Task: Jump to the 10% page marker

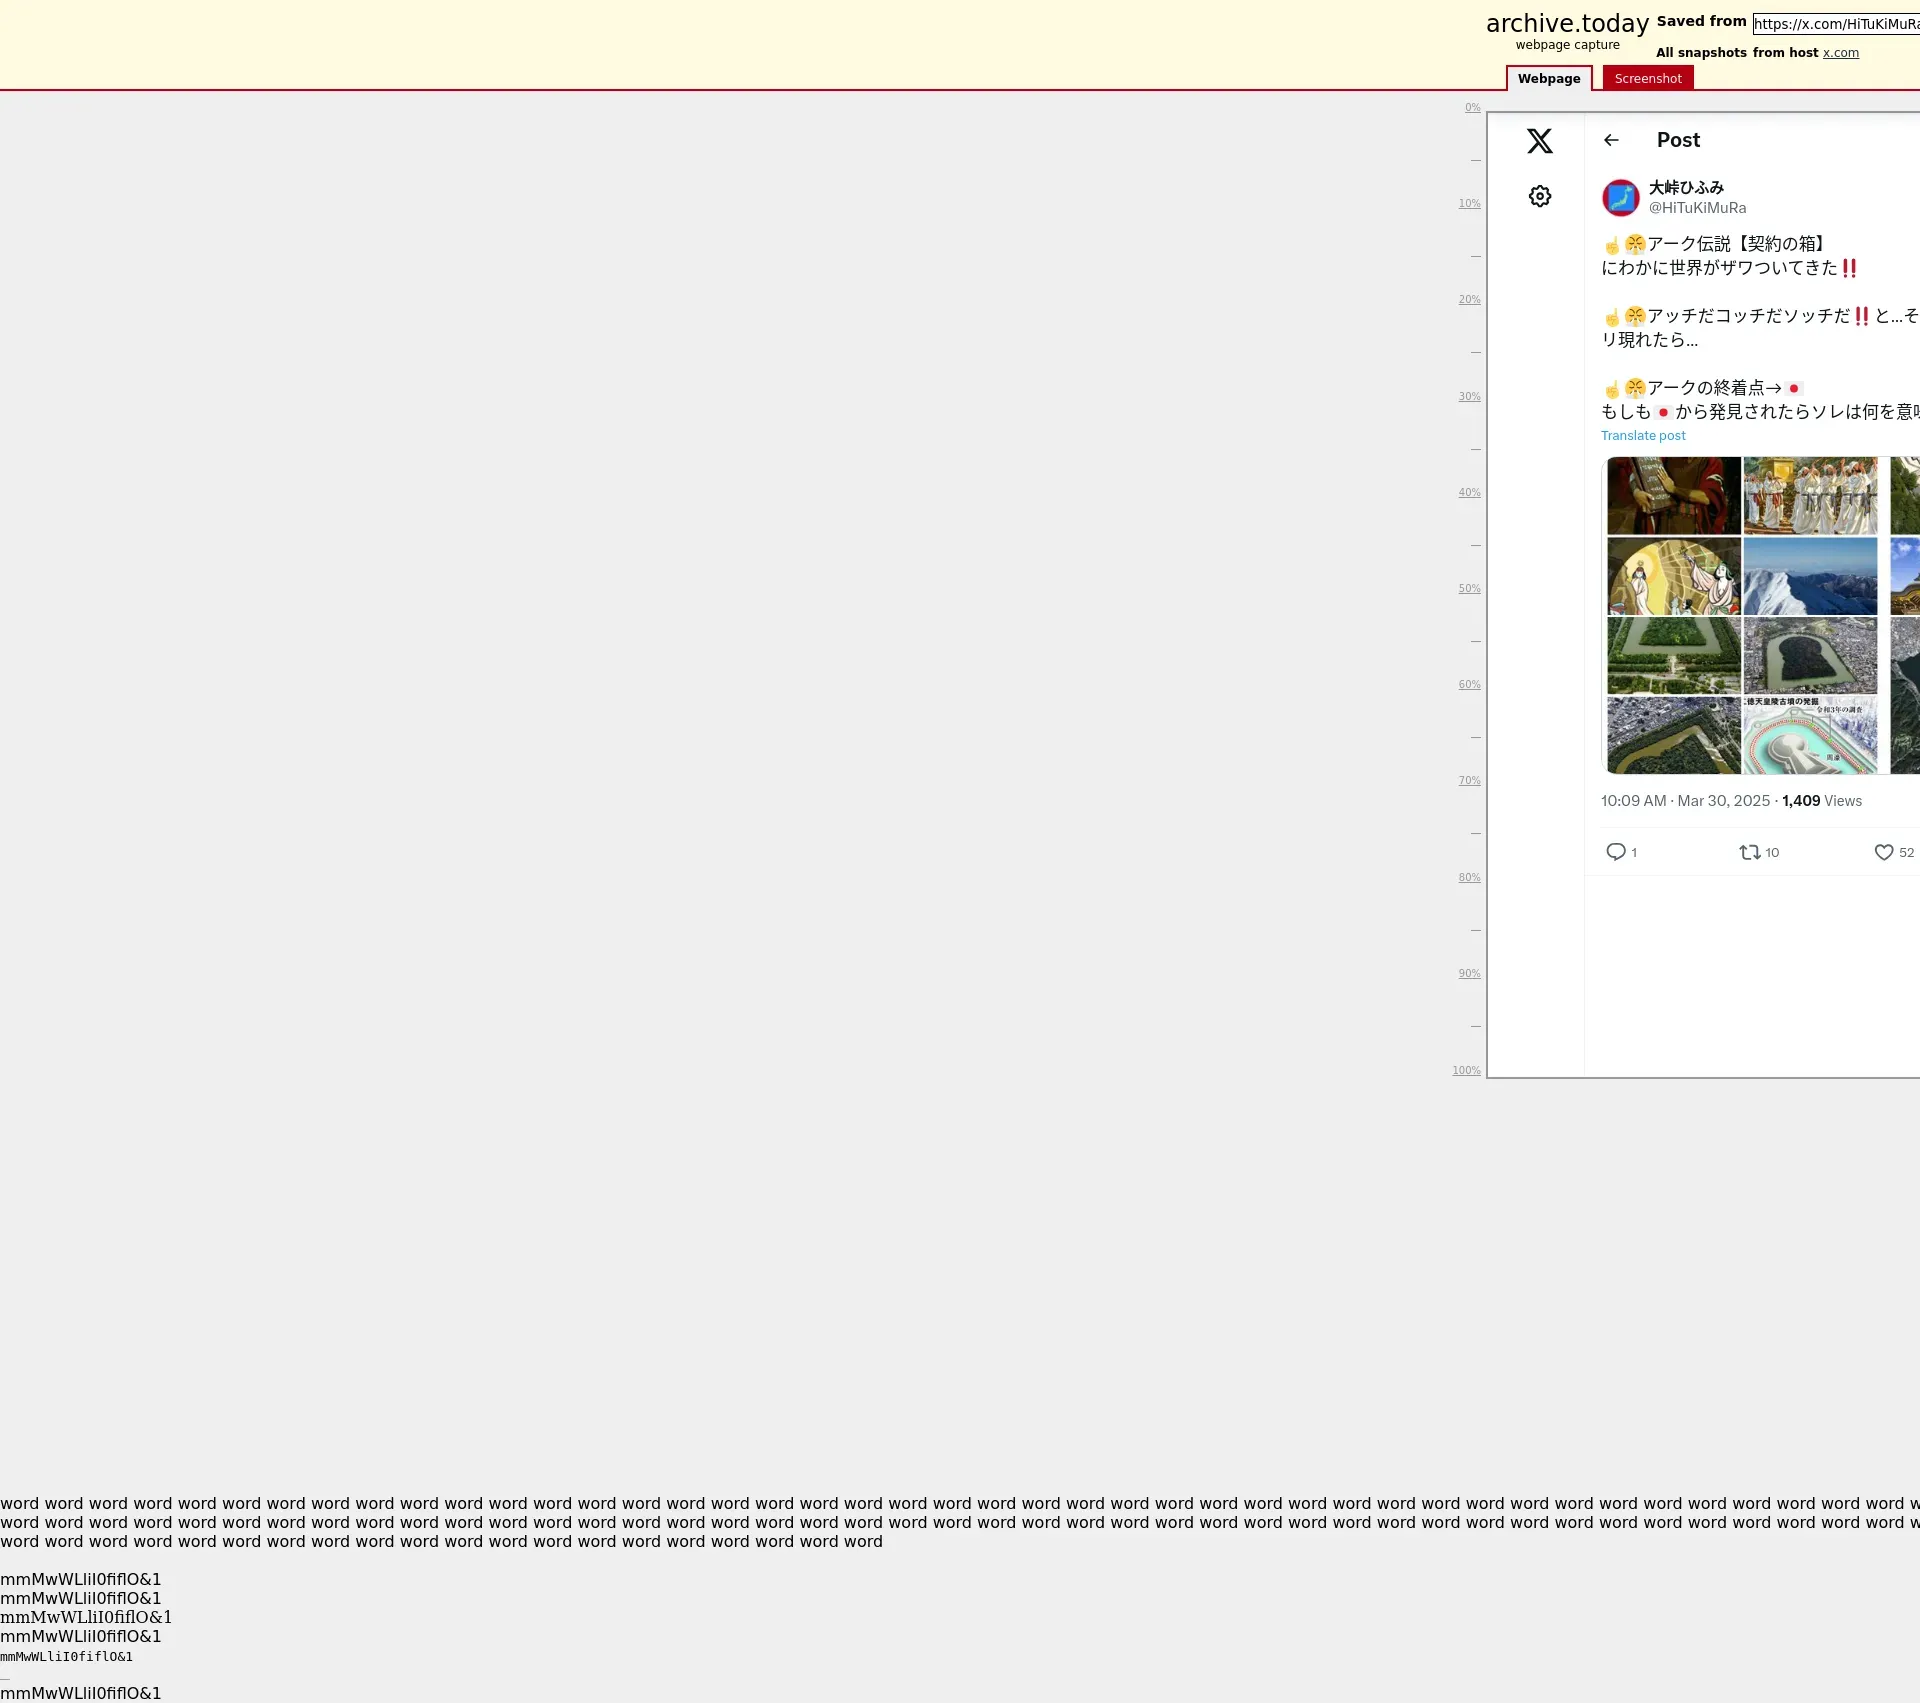Action: pos(1468,204)
